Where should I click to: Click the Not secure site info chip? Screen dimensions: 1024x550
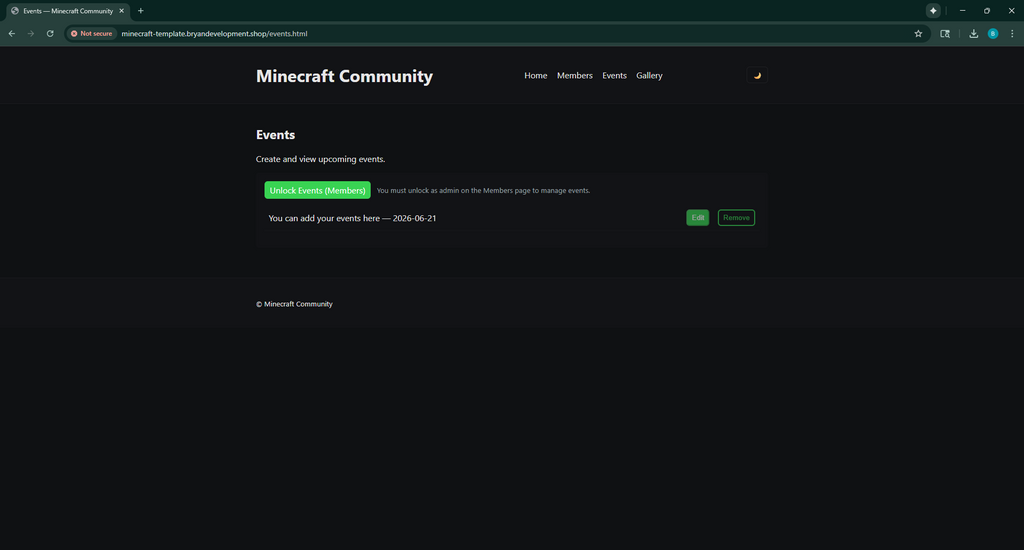tap(92, 33)
